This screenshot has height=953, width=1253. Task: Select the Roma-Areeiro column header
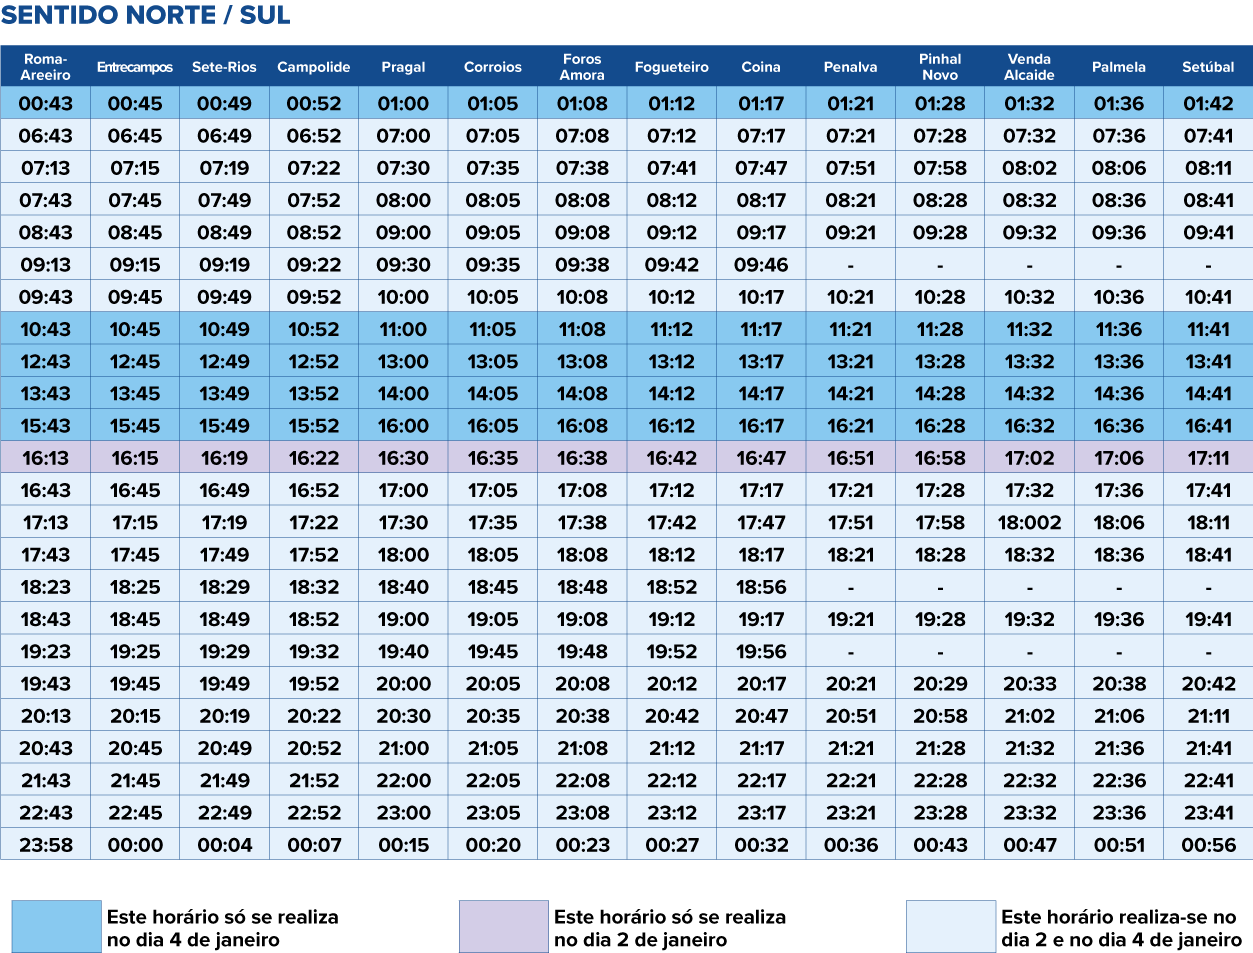click(46, 67)
